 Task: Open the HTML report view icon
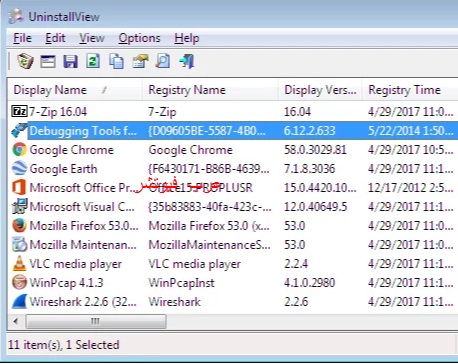click(x=48, y=62)
